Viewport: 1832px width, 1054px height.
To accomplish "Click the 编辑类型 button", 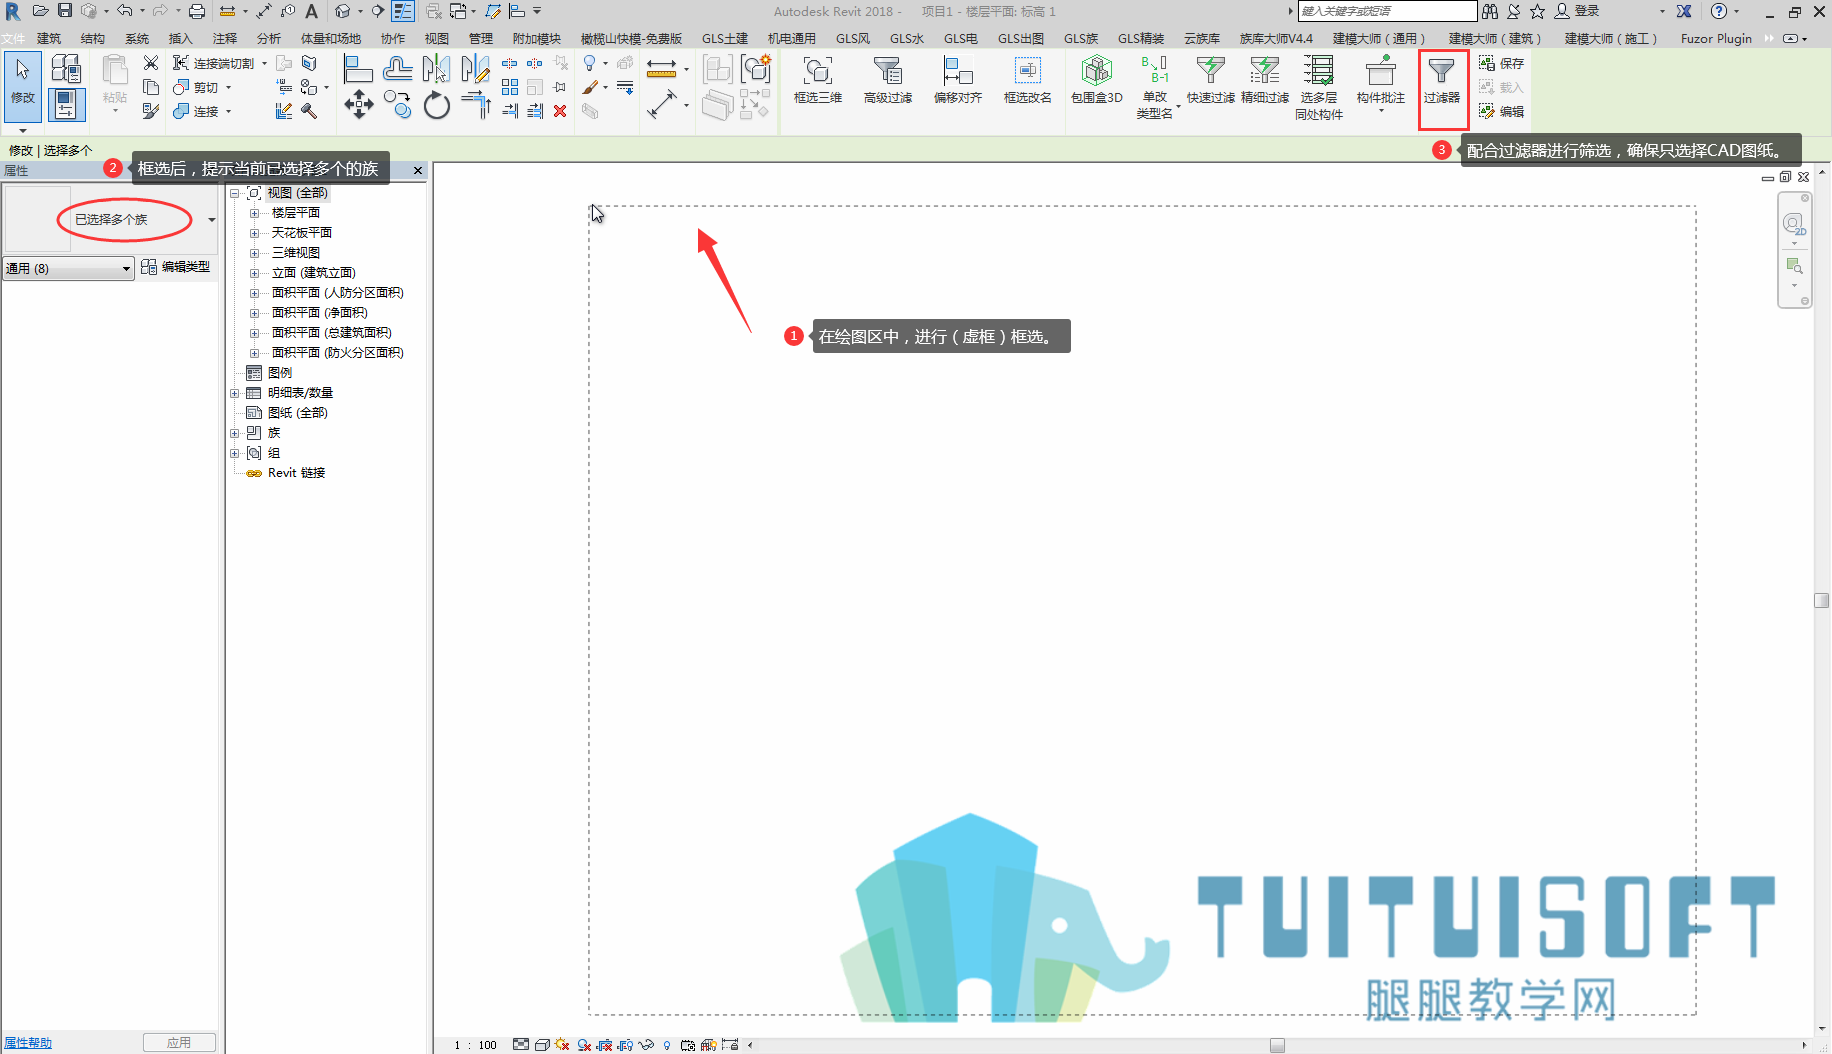I will point(176,267).
